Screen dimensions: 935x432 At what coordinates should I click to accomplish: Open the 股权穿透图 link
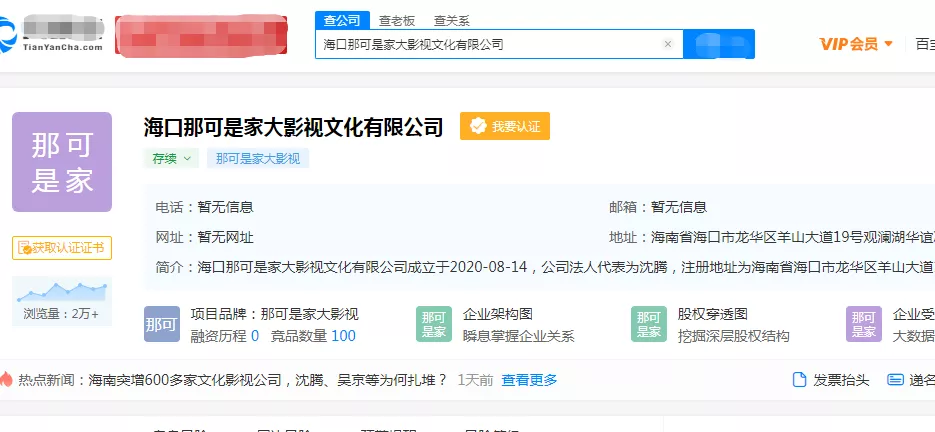click(x=712, y=314)
